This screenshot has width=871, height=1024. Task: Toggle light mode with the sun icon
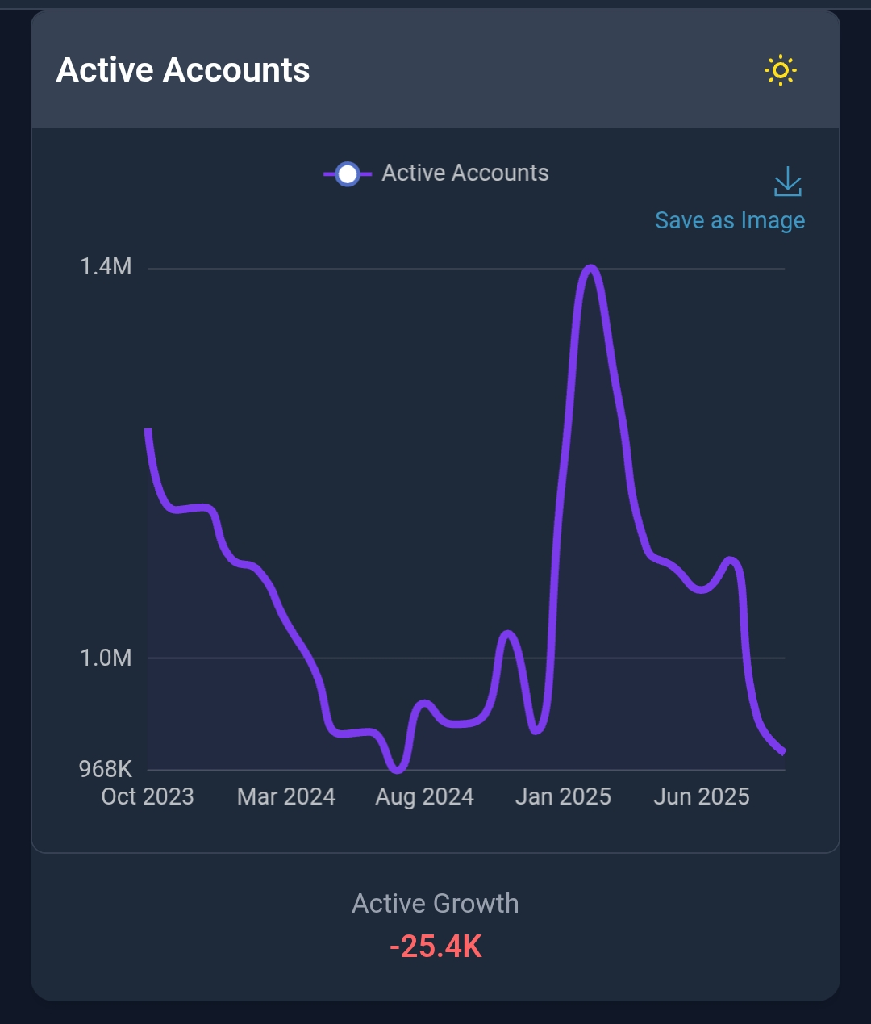pyautogui.click(x=780, y=70)
